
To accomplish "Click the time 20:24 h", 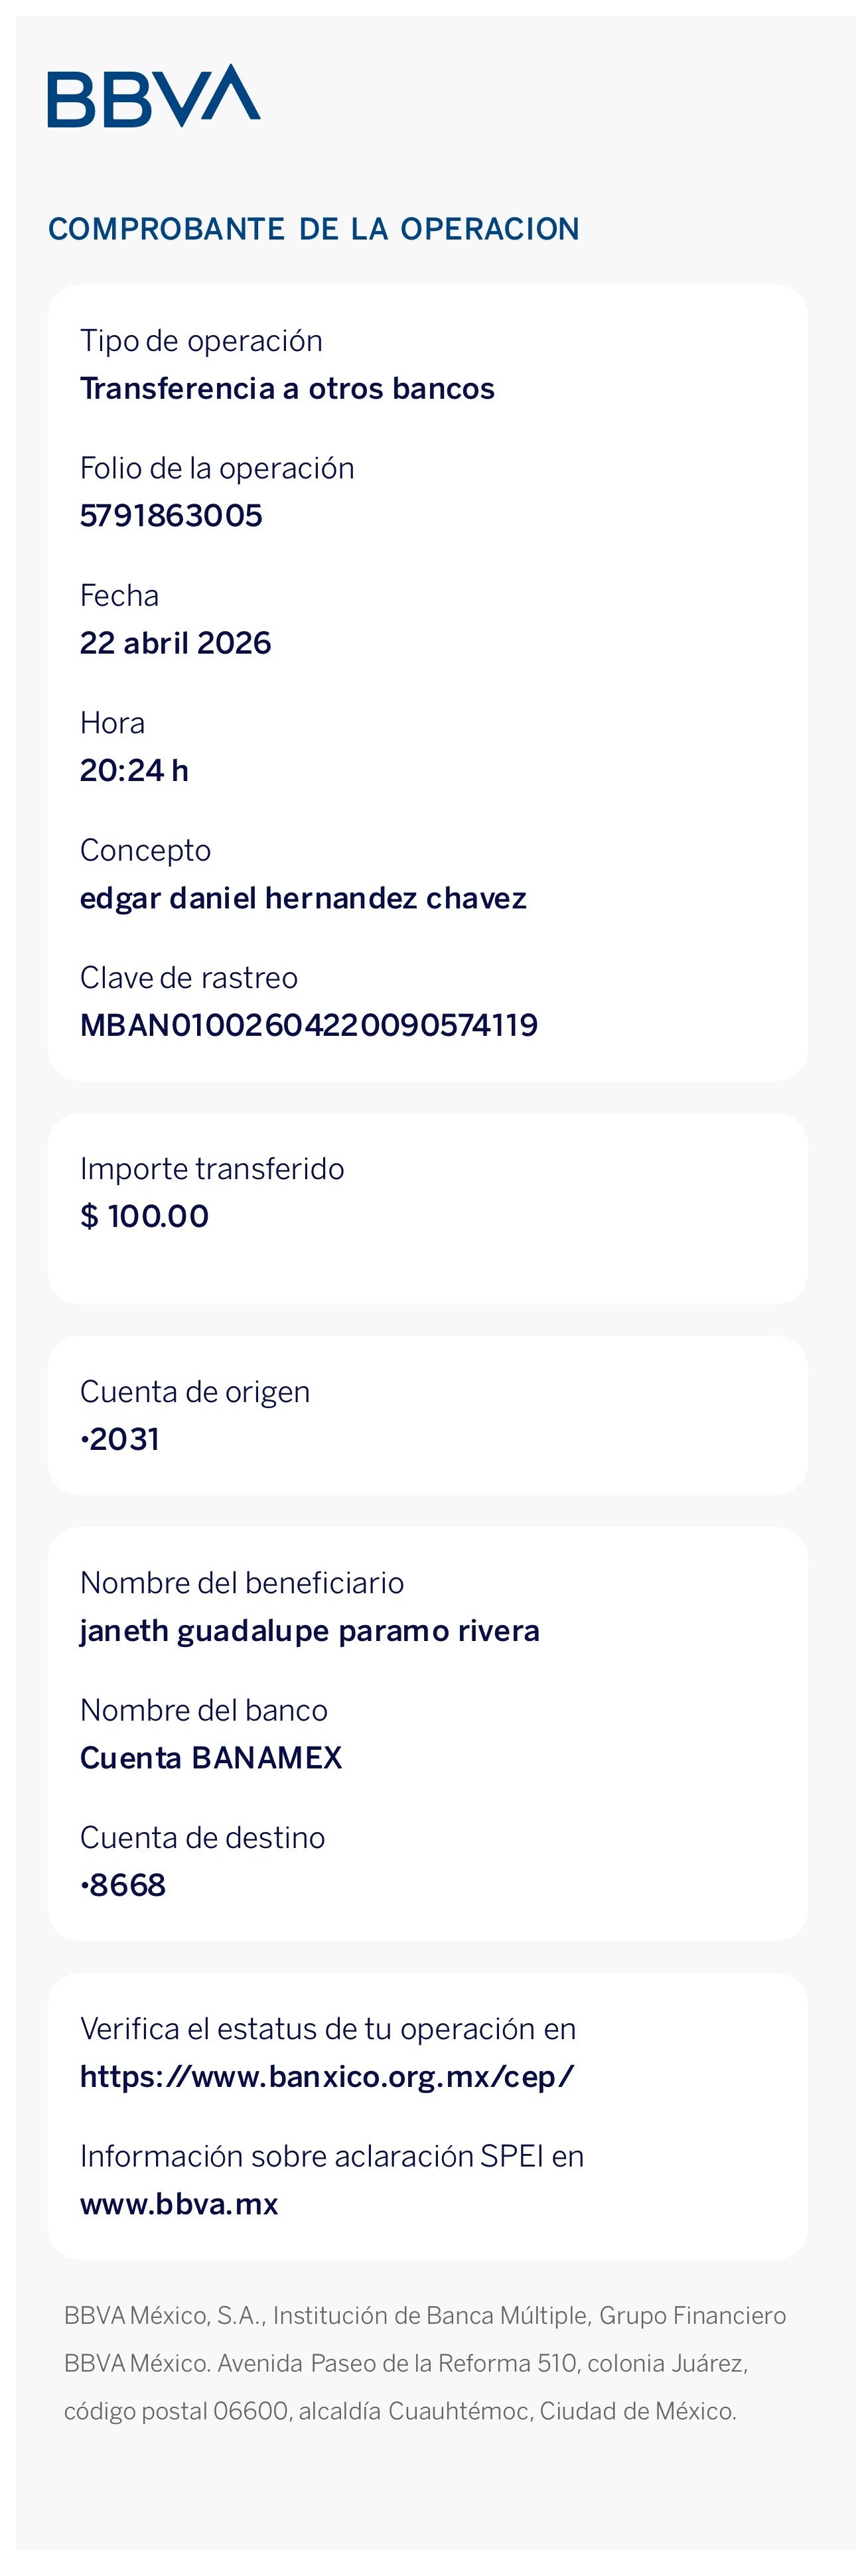I will pos(134,771).
